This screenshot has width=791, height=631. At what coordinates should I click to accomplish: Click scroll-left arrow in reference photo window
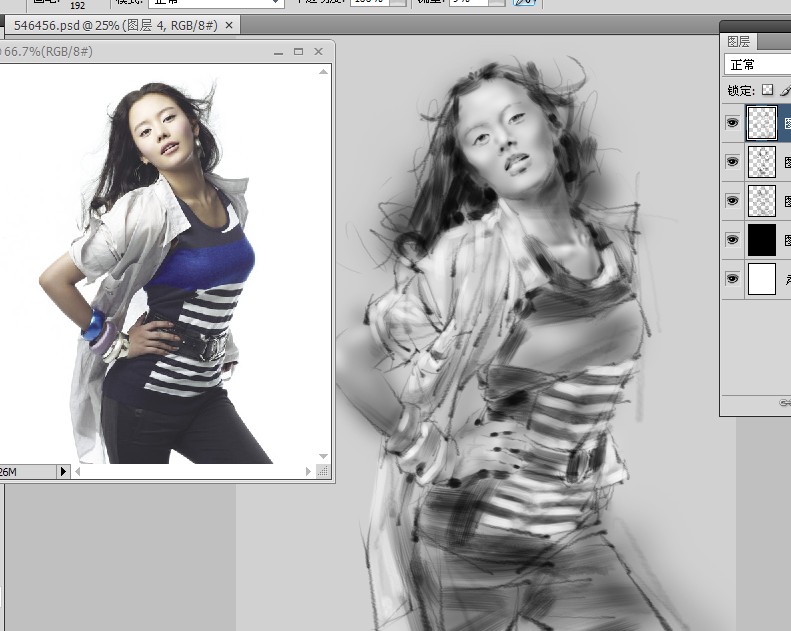coord(78,472)
